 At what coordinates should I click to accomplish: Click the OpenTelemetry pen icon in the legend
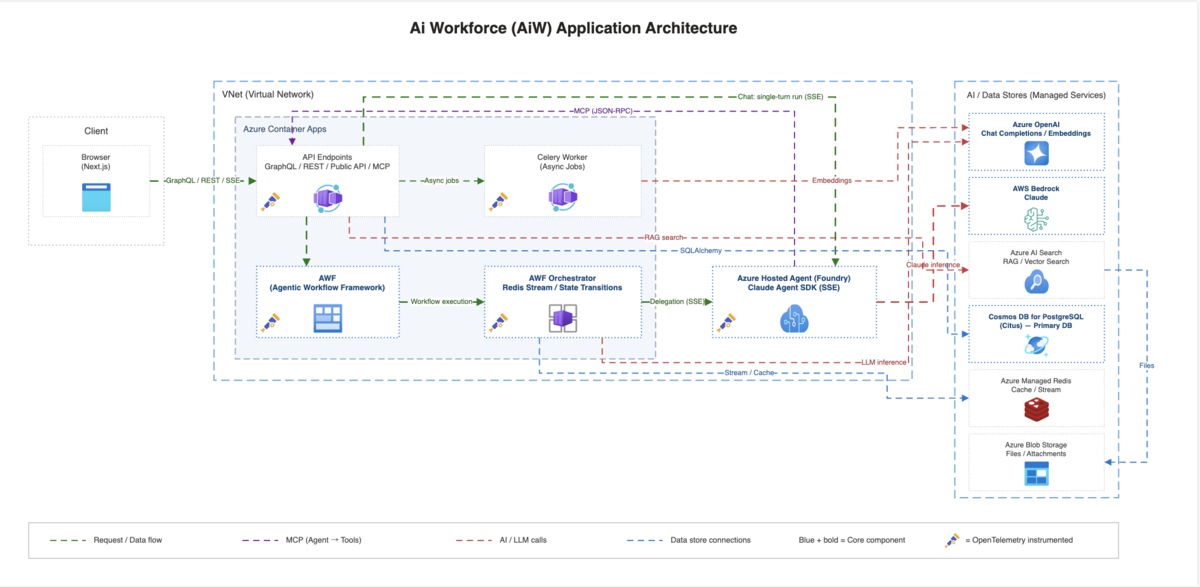(953, 539)
